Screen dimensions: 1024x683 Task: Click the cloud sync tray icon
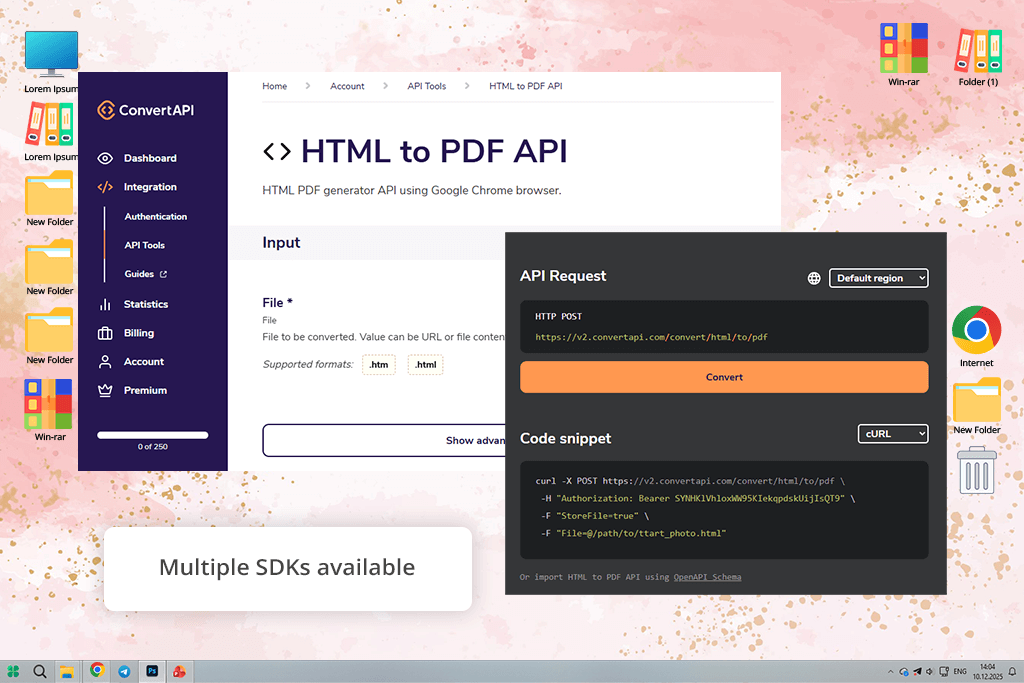tap(904, 671)
